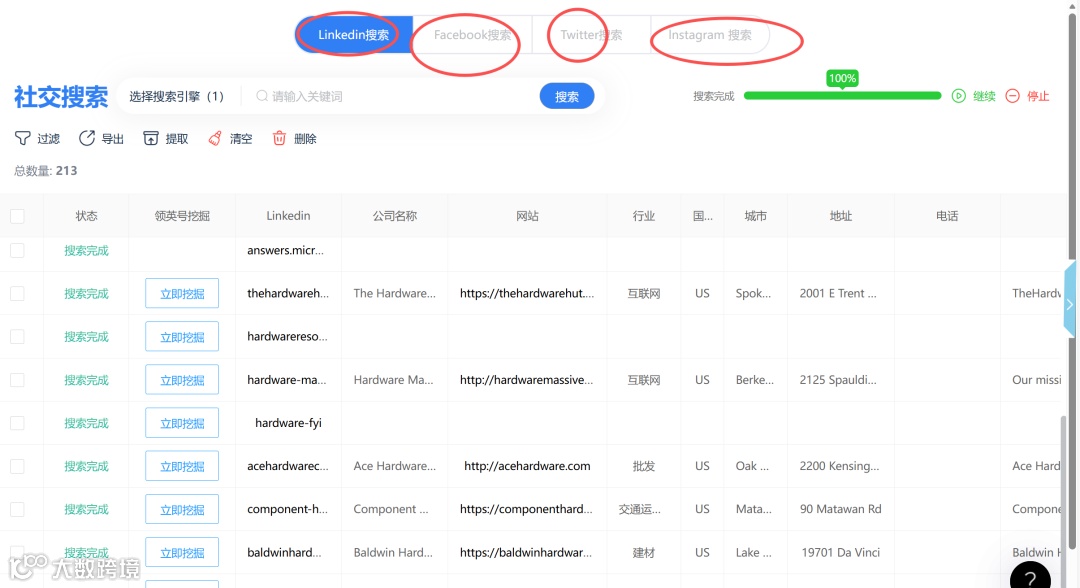Click the 交通运... industry cell
Screen dimensions: 1080x588
tap(639, 510)
